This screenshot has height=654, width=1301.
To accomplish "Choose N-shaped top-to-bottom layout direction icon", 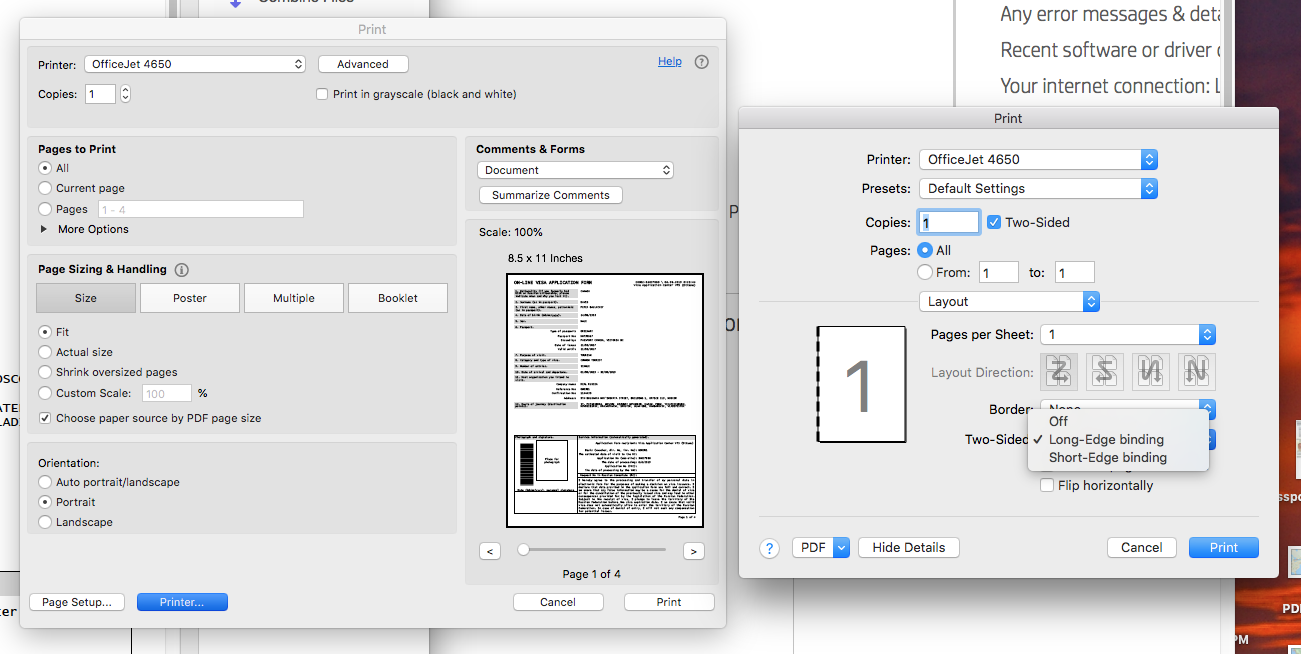I will 1196,372.
